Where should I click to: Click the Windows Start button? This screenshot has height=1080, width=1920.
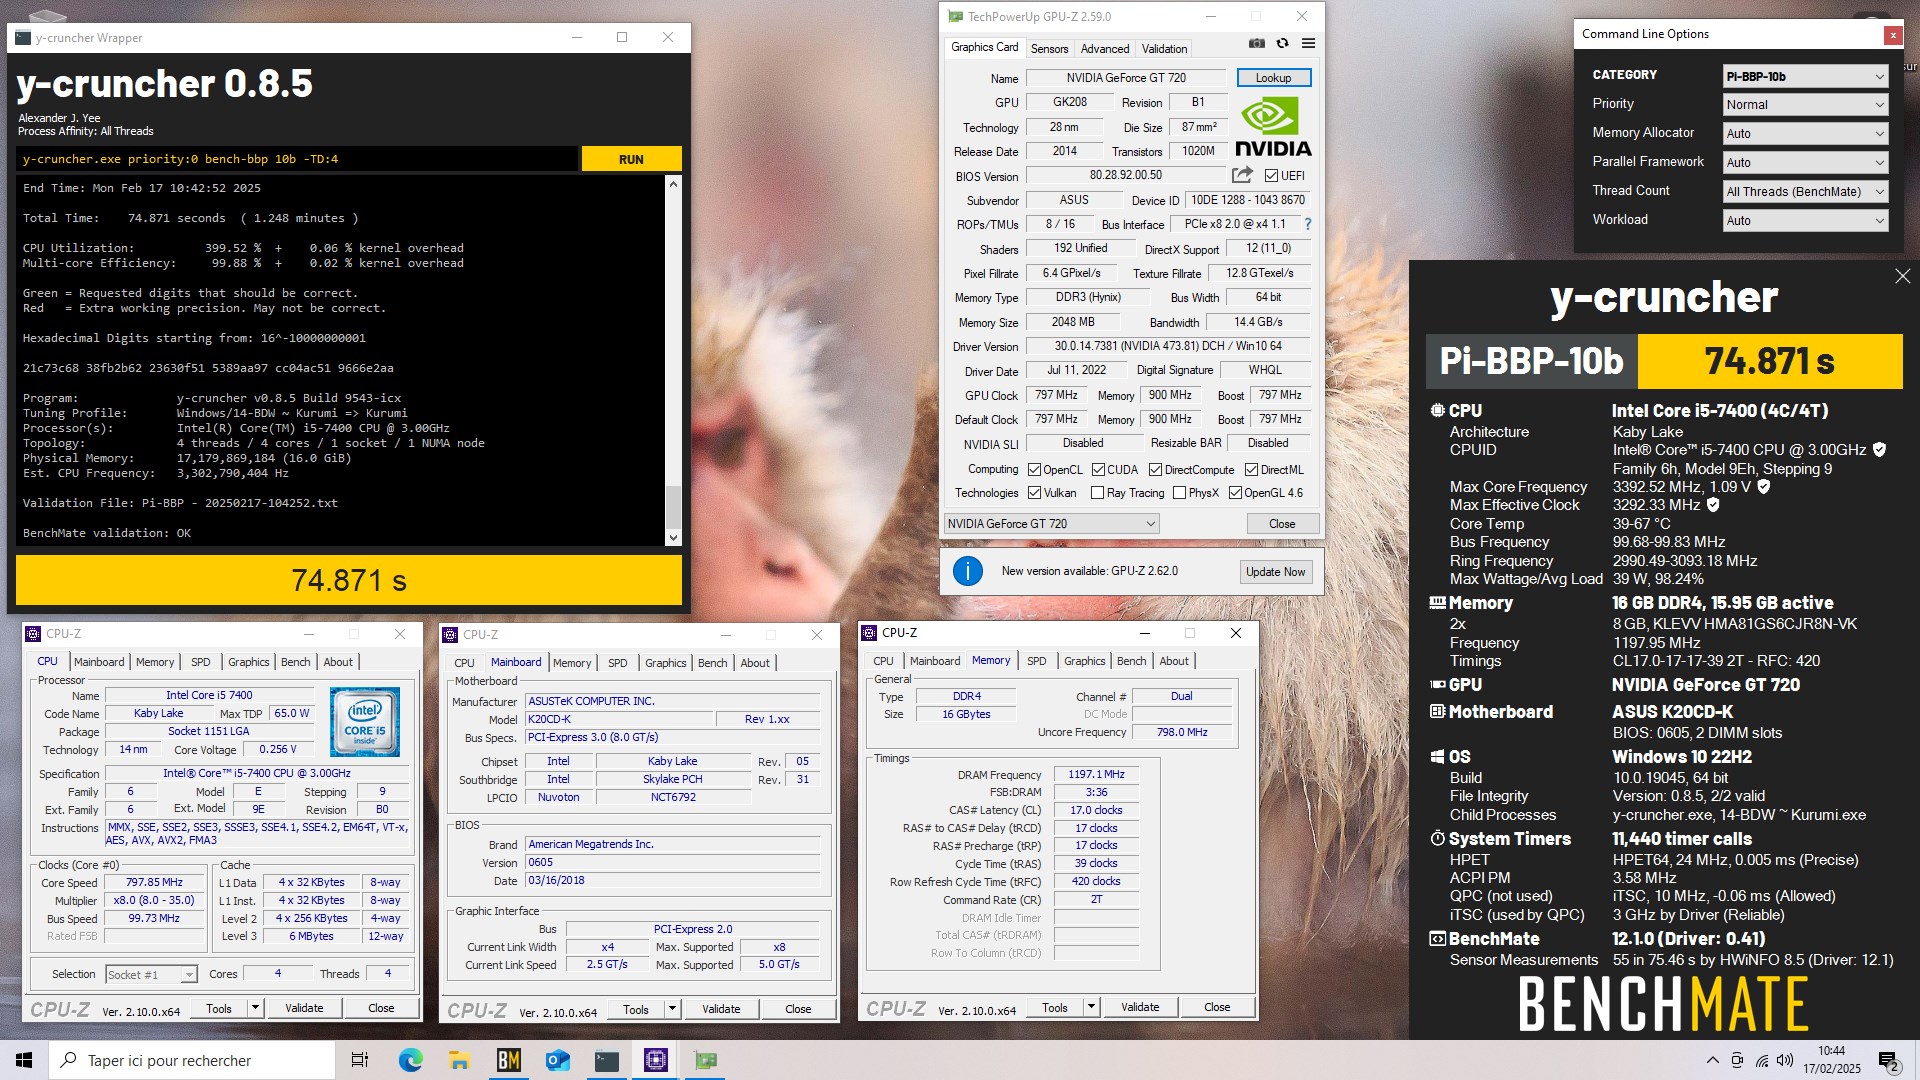click(24, 1060)
